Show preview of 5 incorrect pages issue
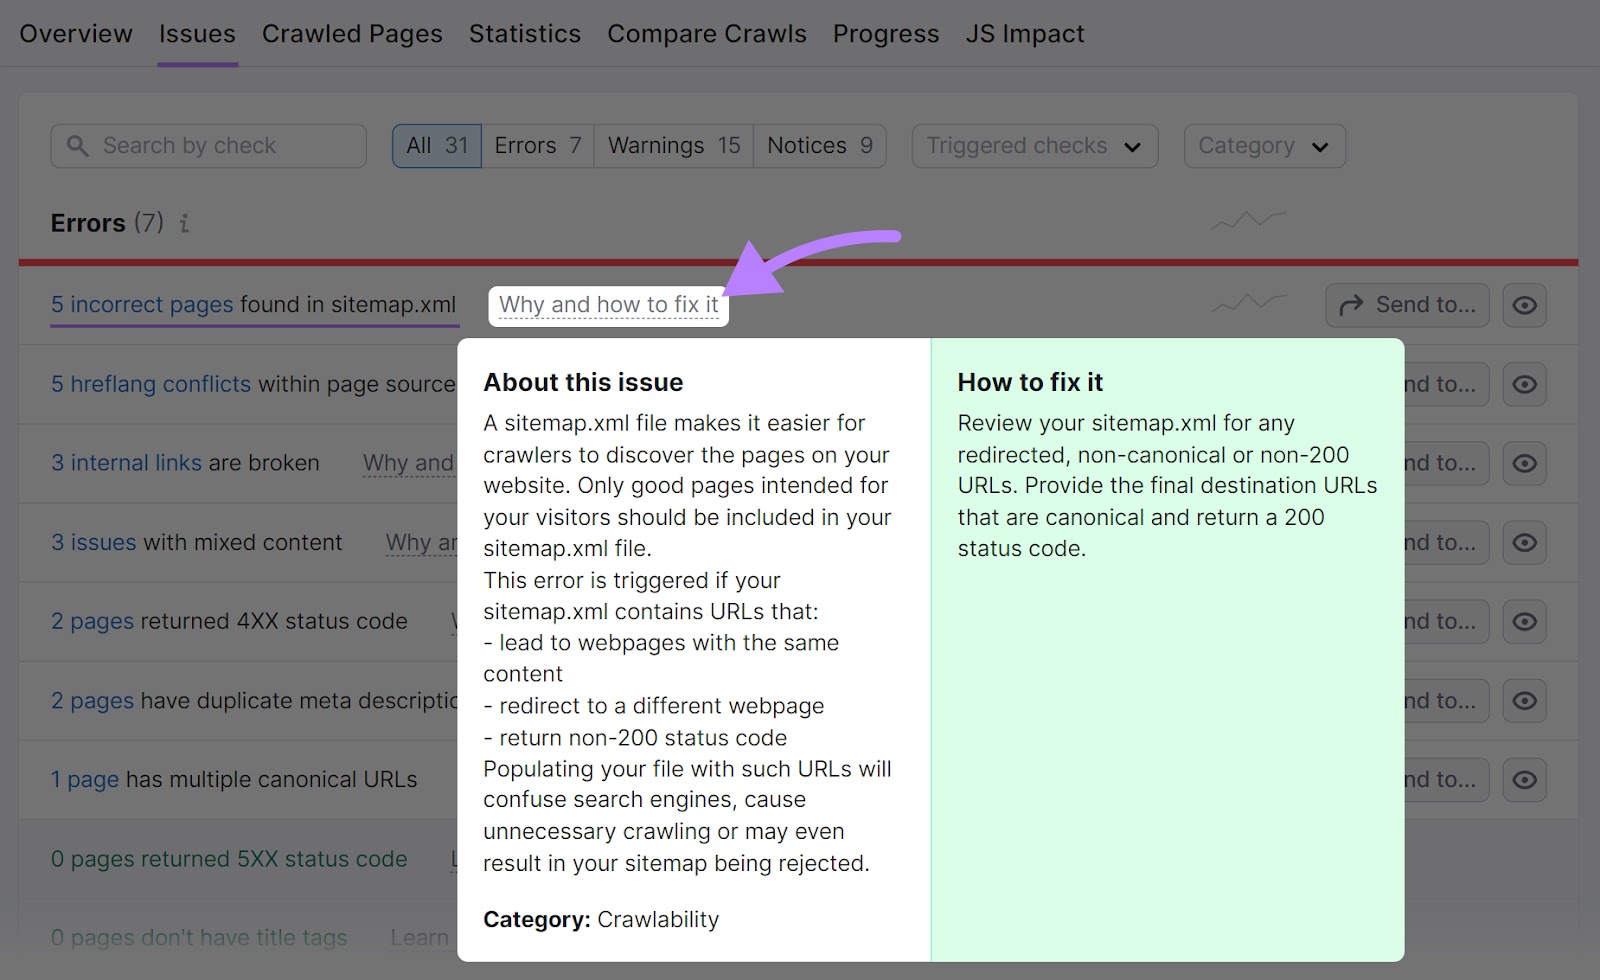 [x=1524, y=305]
